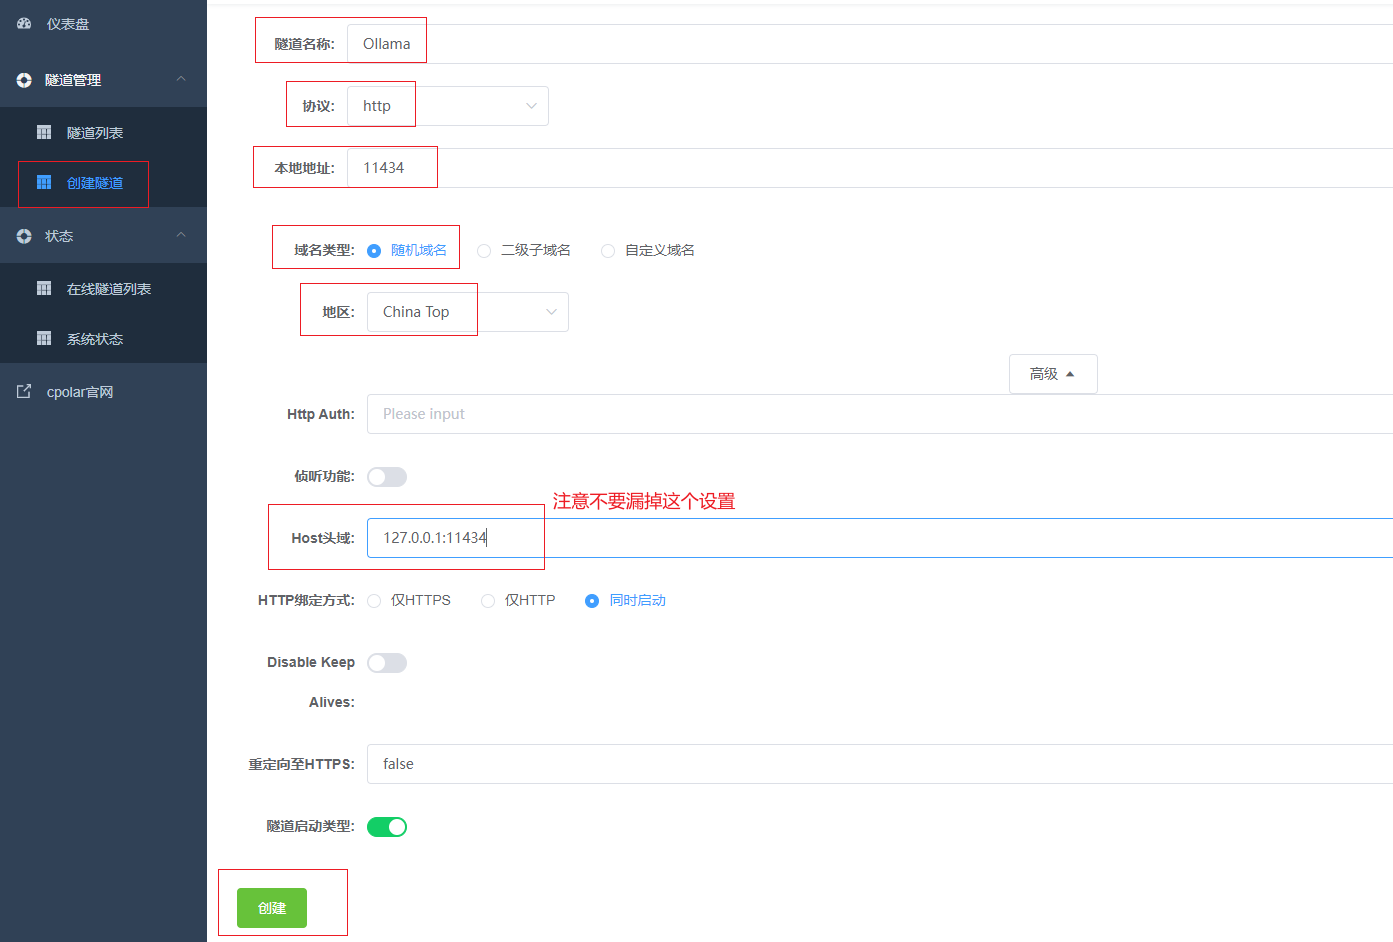The height and width of the screenshot is (942, 1393).
Task: Click the grid icon beside 系统状态
Action: tap(44, 339)
